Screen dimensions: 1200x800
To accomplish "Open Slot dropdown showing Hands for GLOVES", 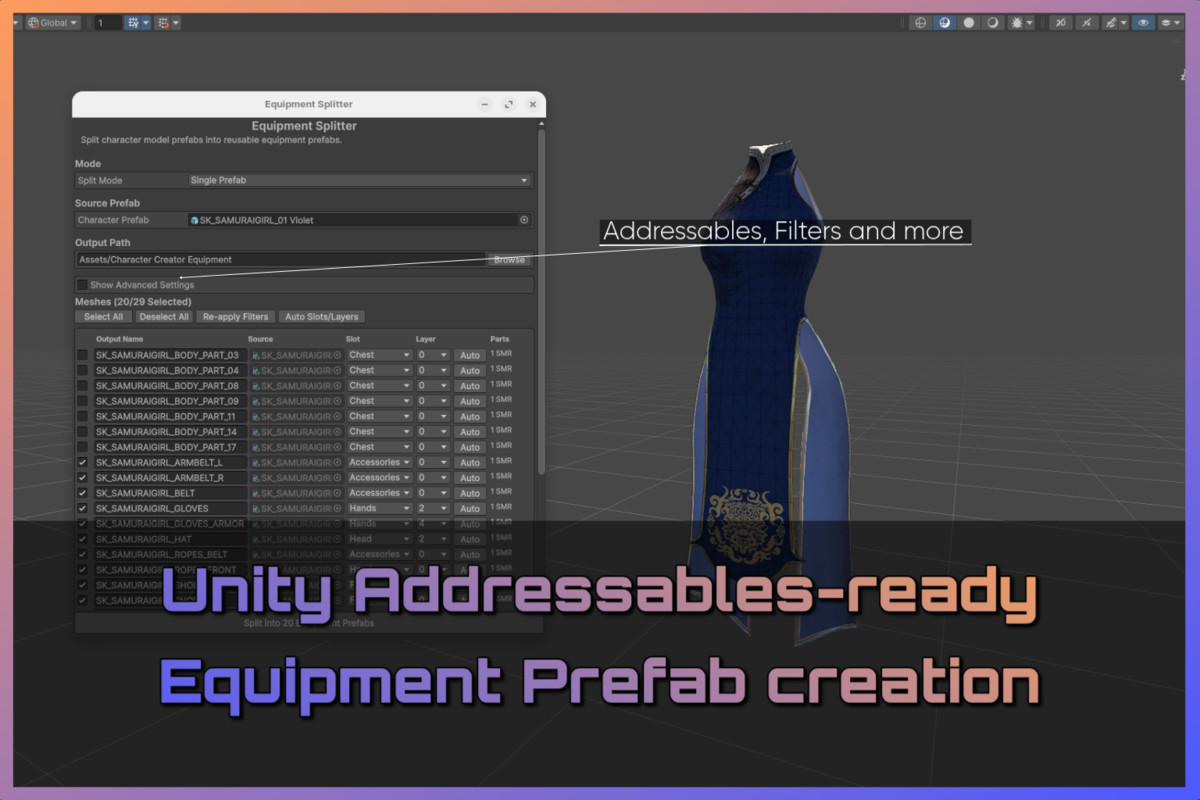I will [379, 508].
